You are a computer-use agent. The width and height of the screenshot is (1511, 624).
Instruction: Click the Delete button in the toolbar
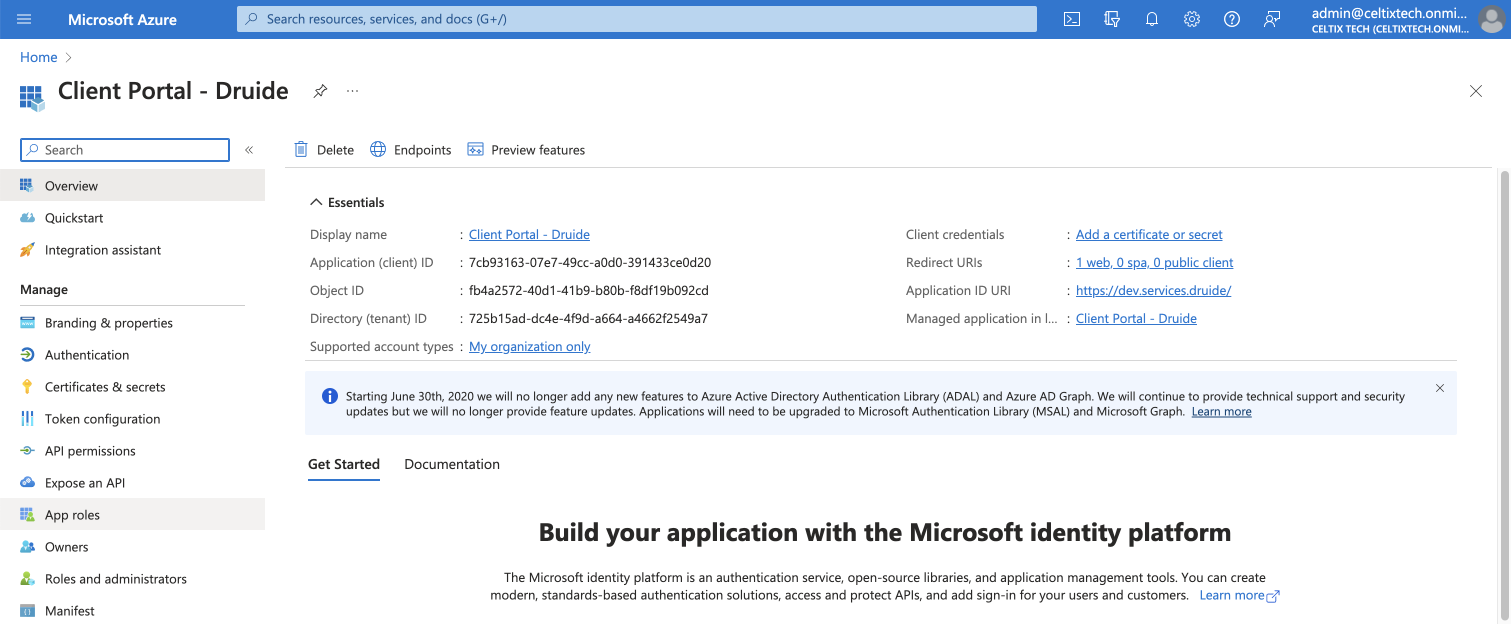[x=324, y=150]
